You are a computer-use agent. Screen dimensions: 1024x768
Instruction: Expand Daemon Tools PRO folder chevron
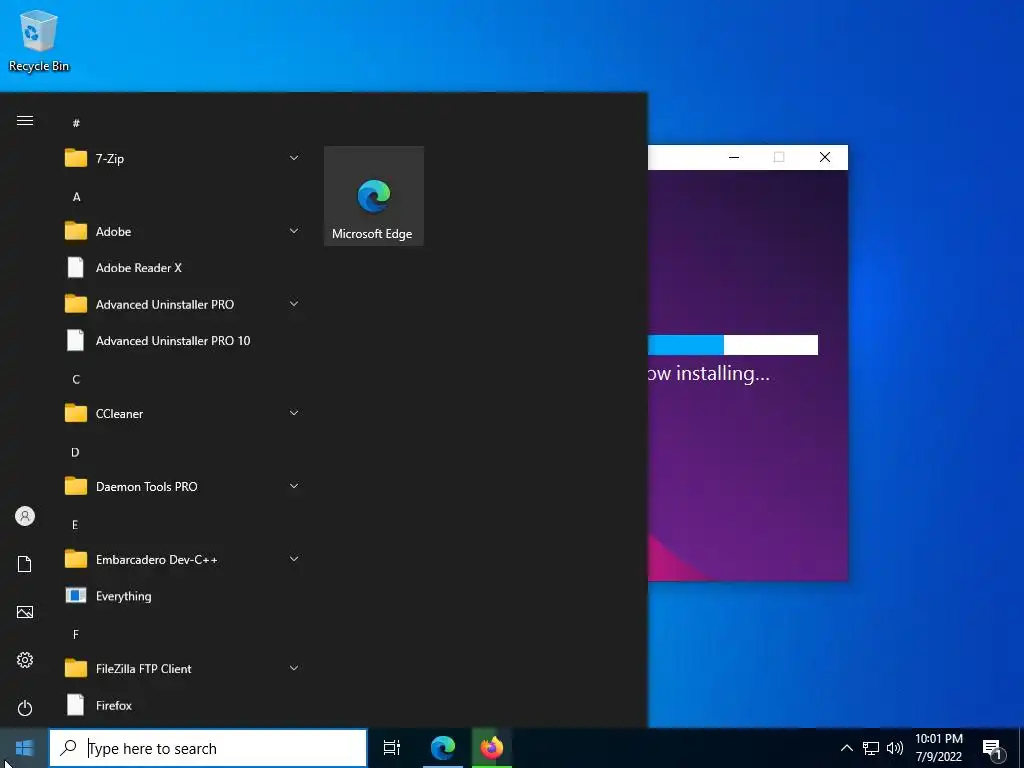click(294, 487)
